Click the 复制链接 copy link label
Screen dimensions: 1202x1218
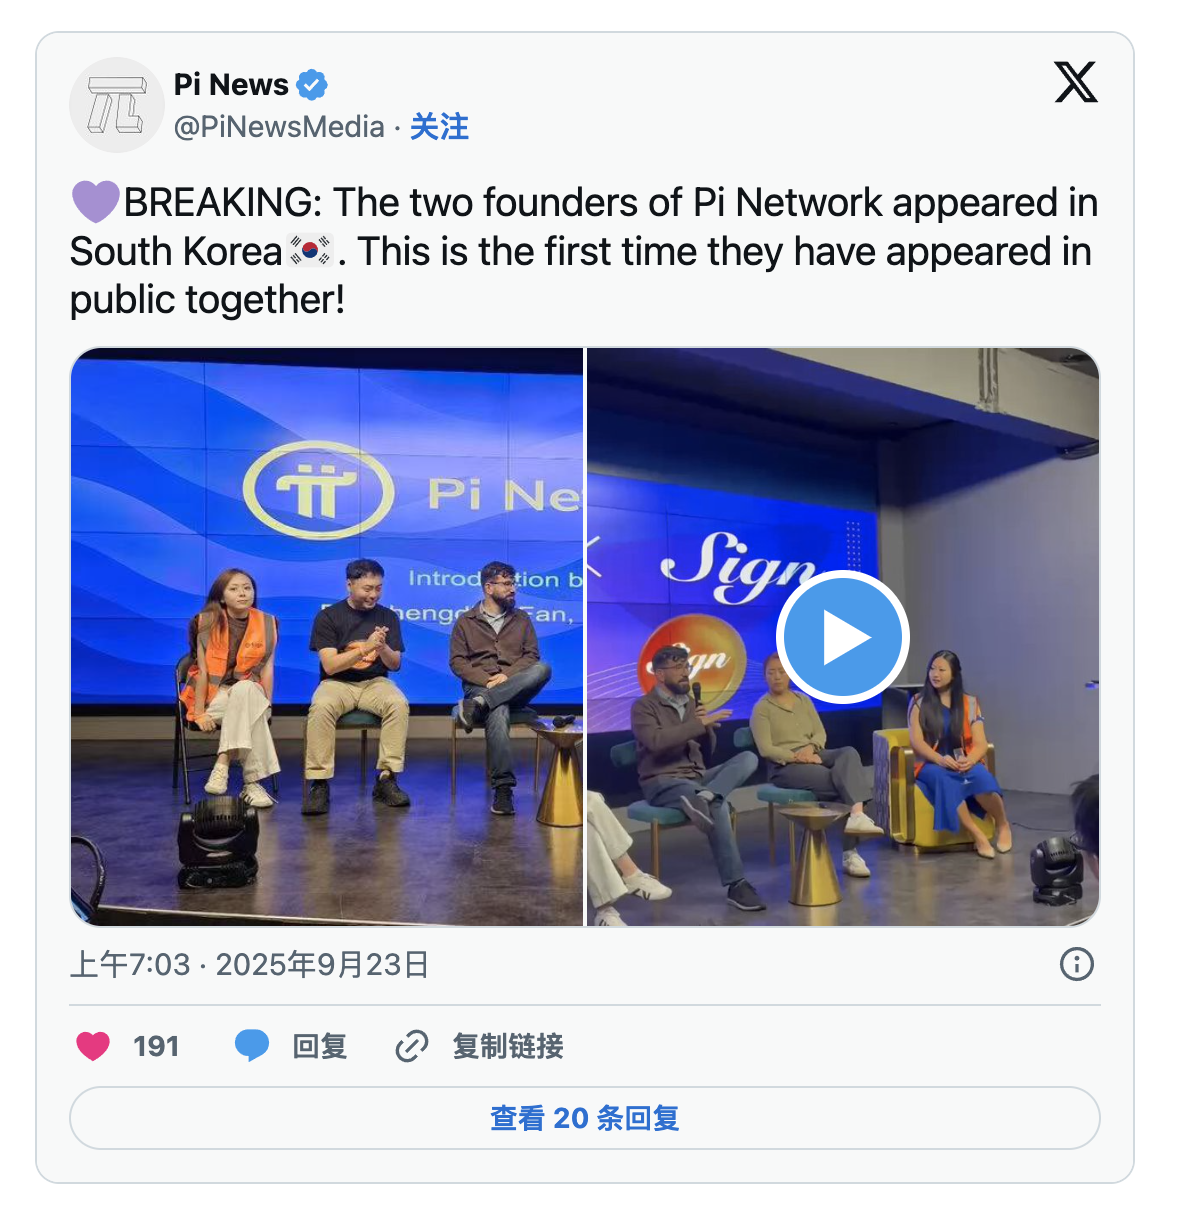(x=508, y=1046)
